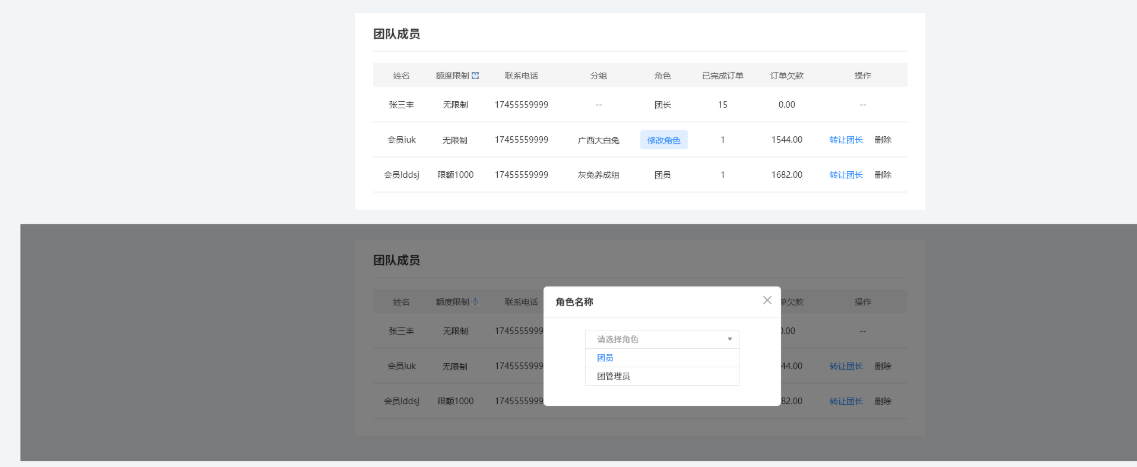The width and height of the screenshot is (1137, 467).
Task: Click 删除 for 会员iuk in the dimmed table
Action: [883, 366]
